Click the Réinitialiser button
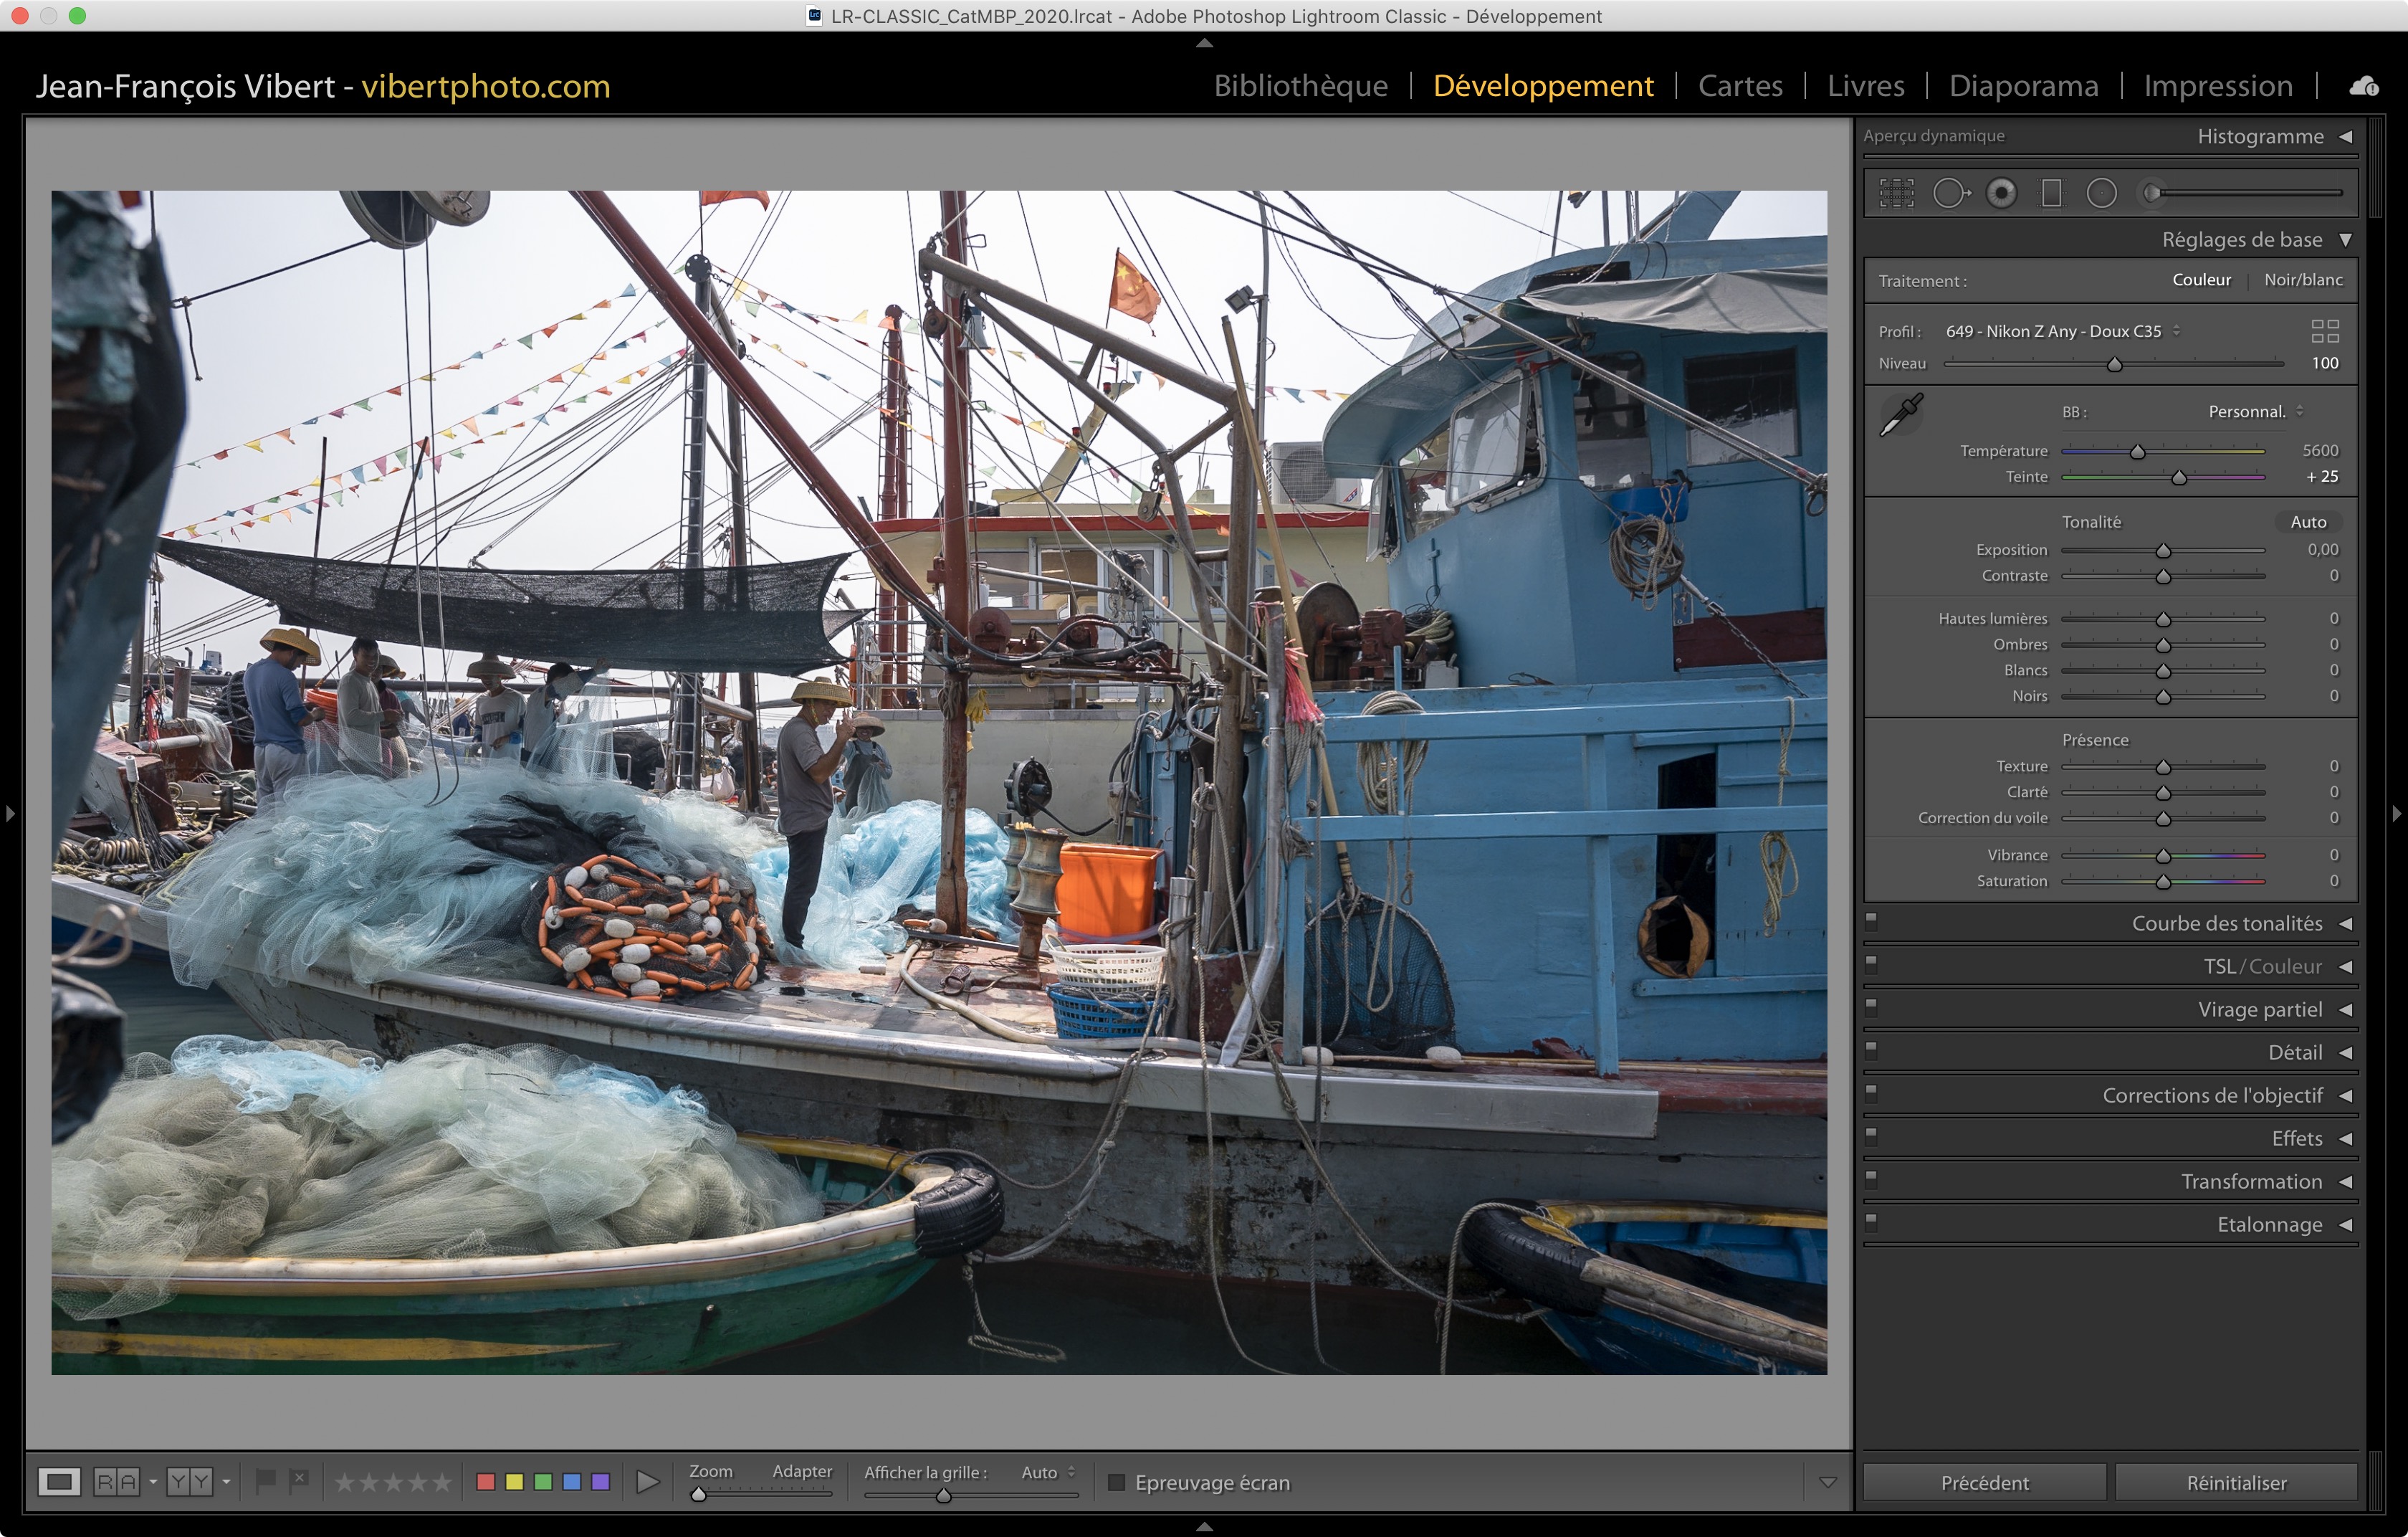 point(2235,1482)
